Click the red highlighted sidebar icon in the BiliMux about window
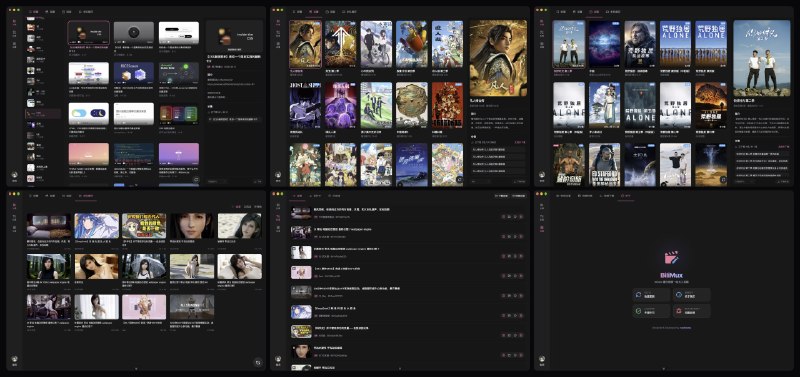 tap(542, 228)
